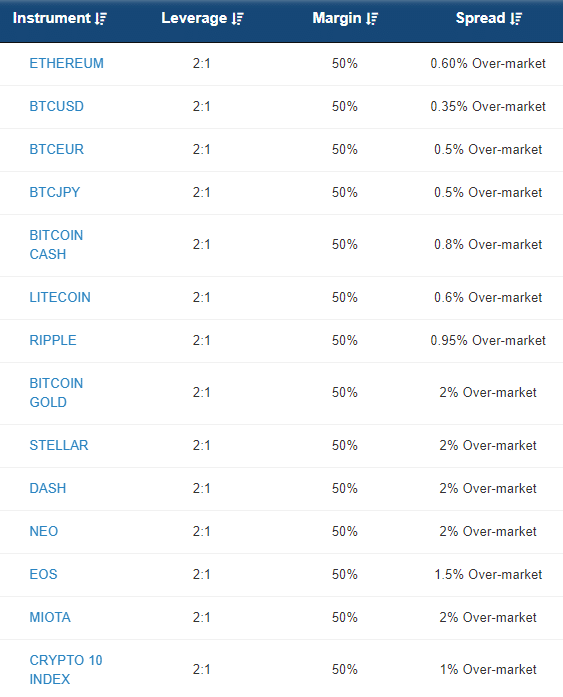Select the EOS instrument link
The image size is (563, 697).
[x=43, y=574]
